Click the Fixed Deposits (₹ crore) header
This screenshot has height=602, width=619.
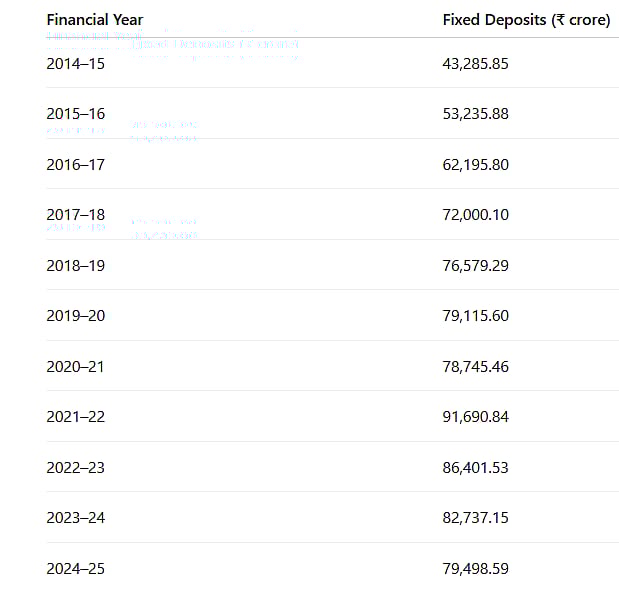pyautogui.click(x=526, y=20)
